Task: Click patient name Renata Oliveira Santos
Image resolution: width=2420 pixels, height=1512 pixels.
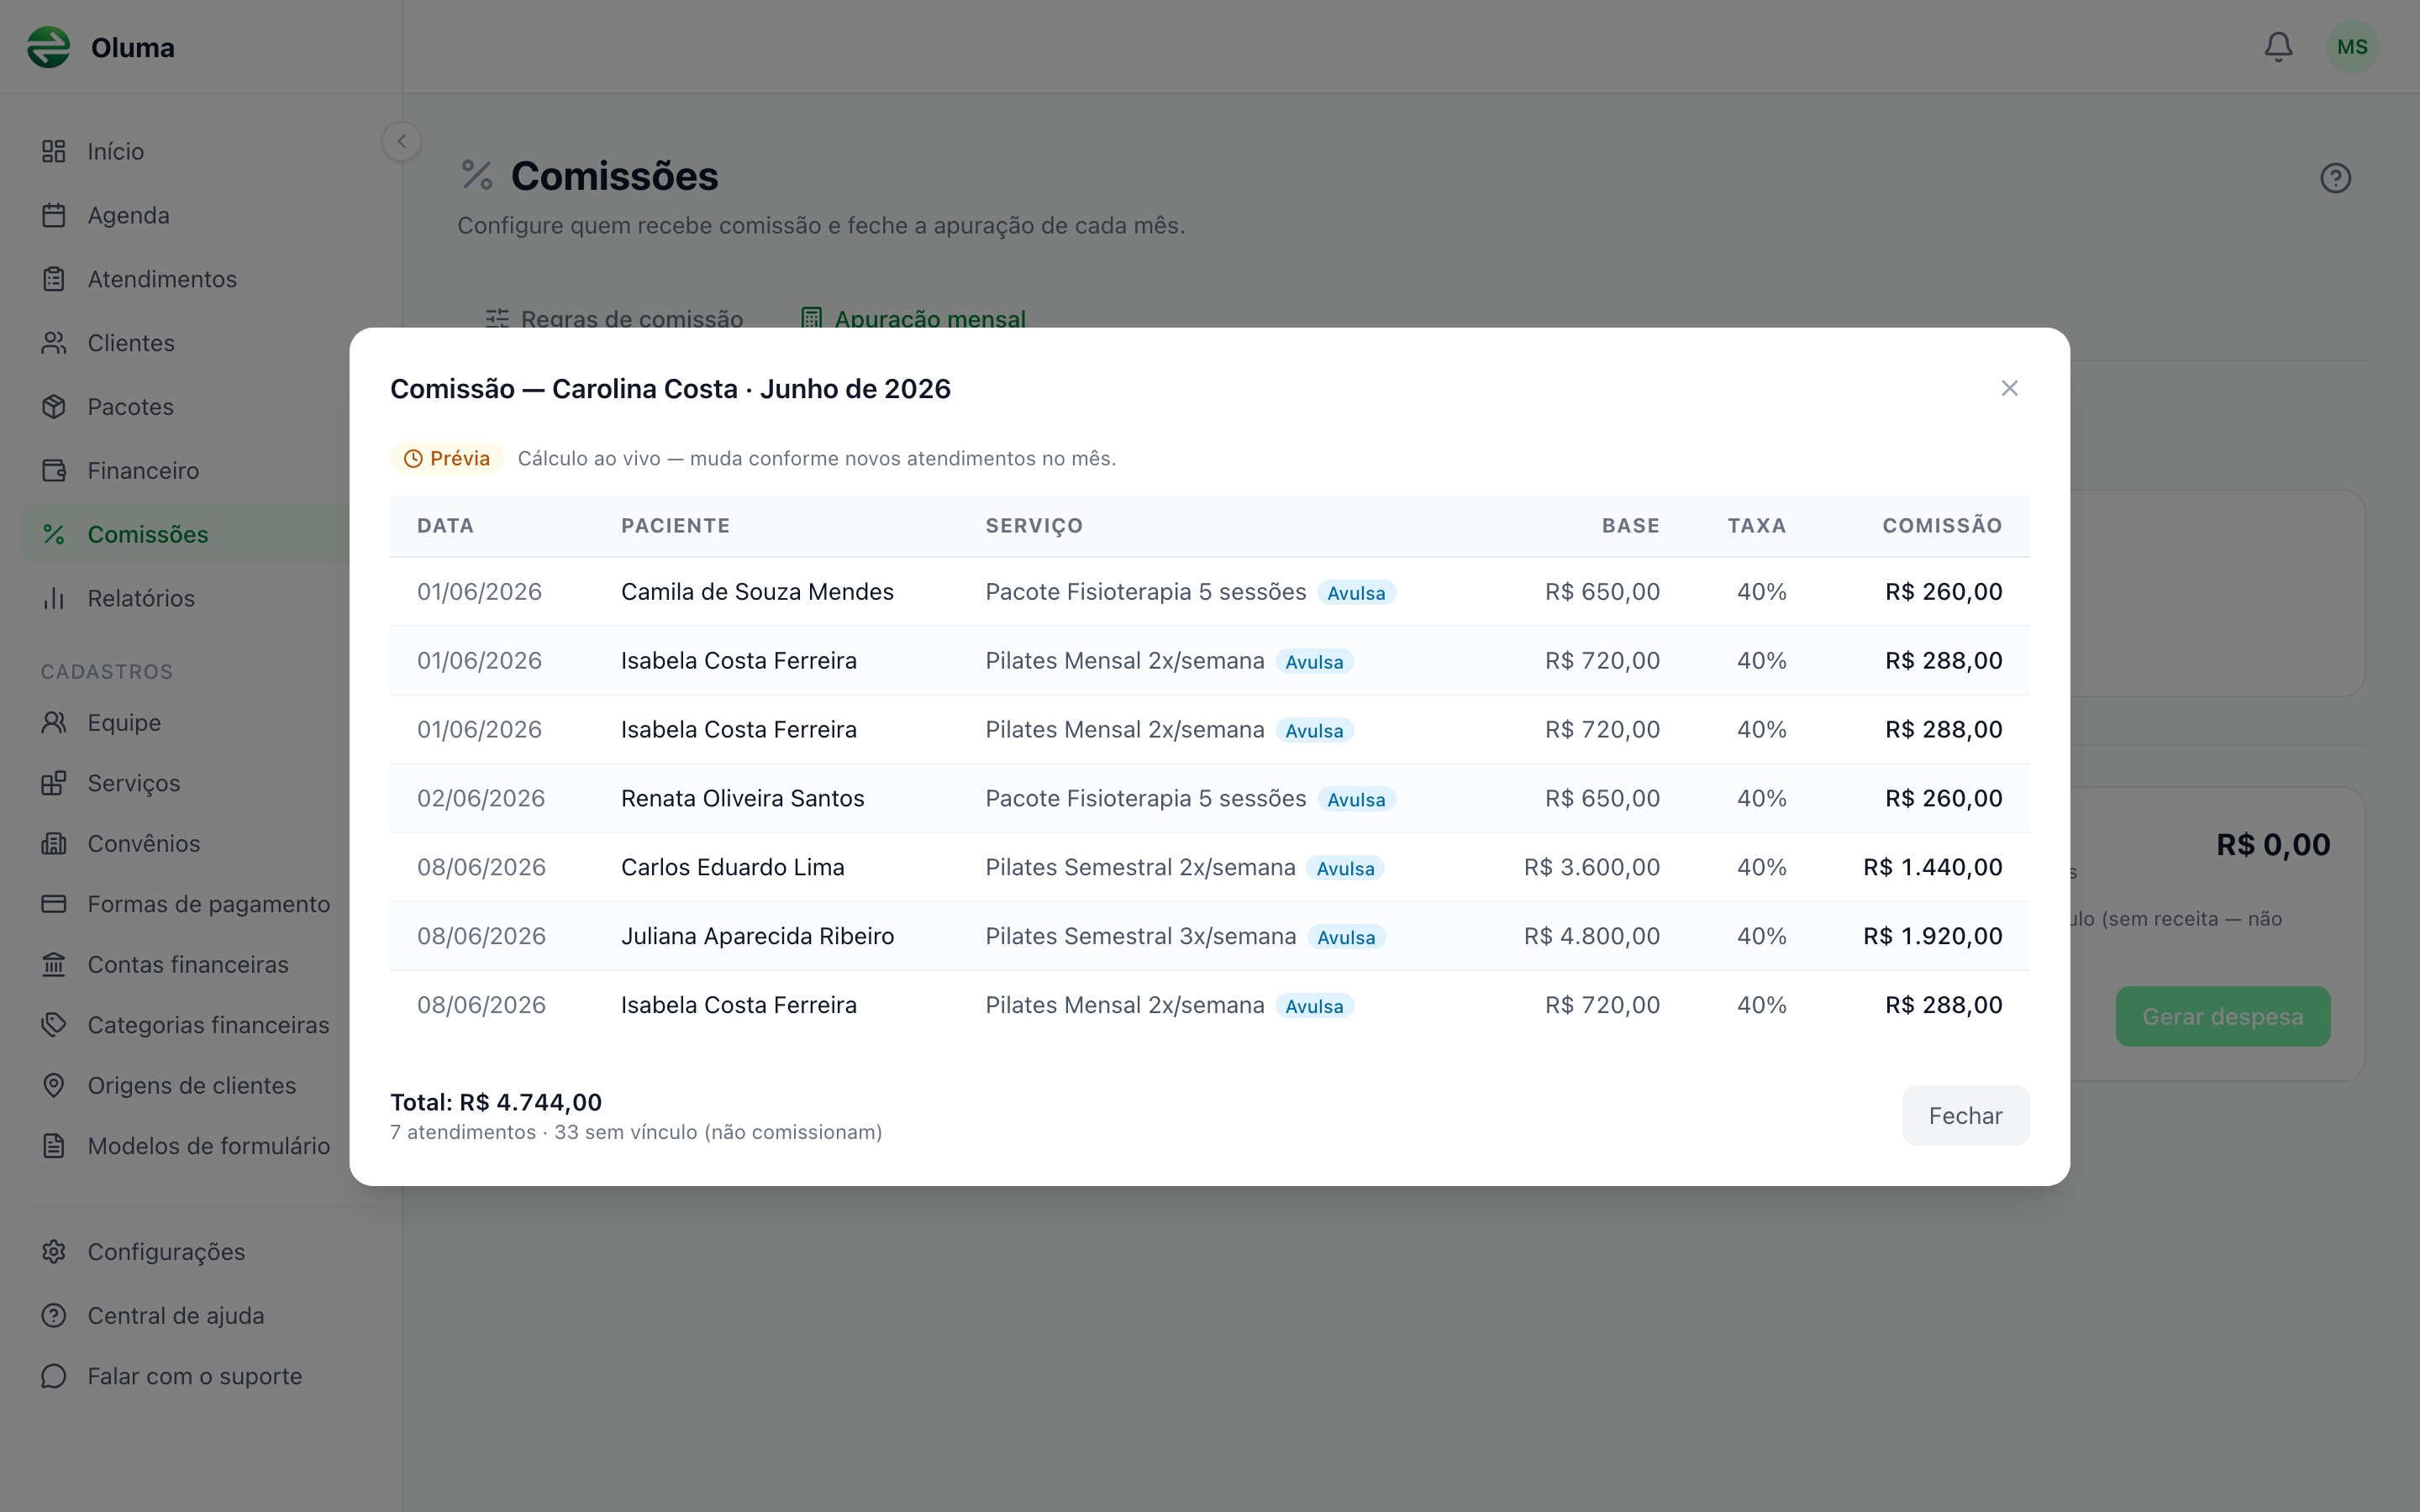Action: [742, 799]
